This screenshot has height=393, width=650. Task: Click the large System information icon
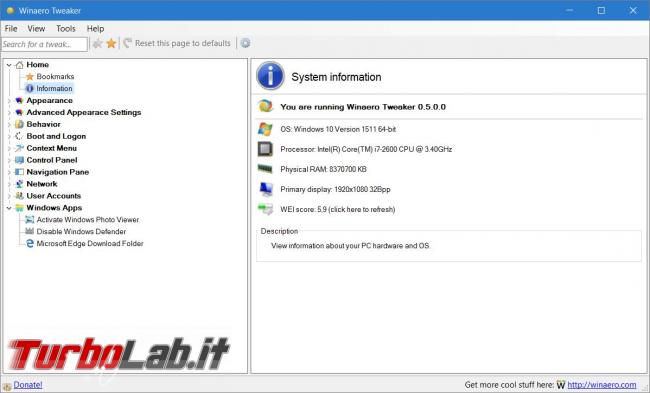point(270,76)
